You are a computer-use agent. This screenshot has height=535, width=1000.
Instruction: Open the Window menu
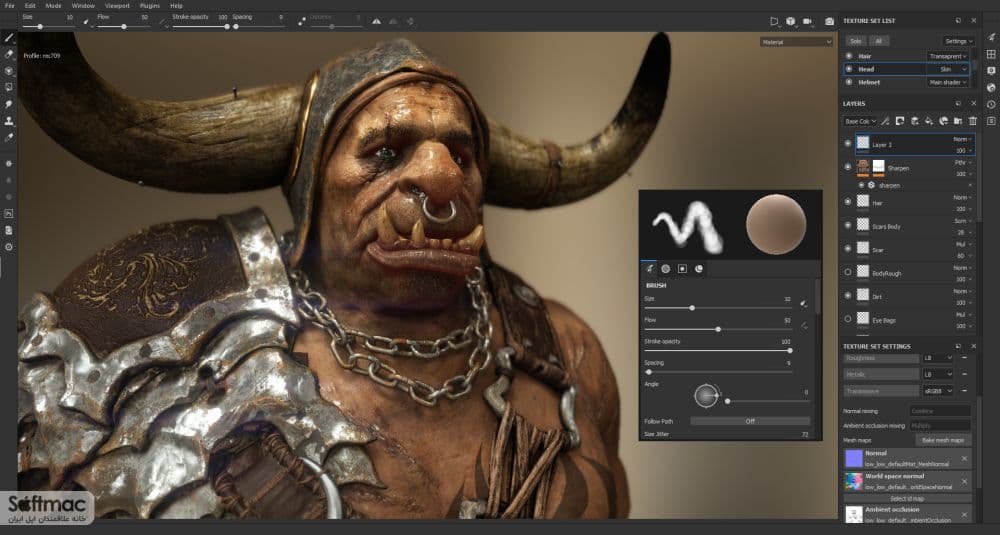(x=83, y=6)
